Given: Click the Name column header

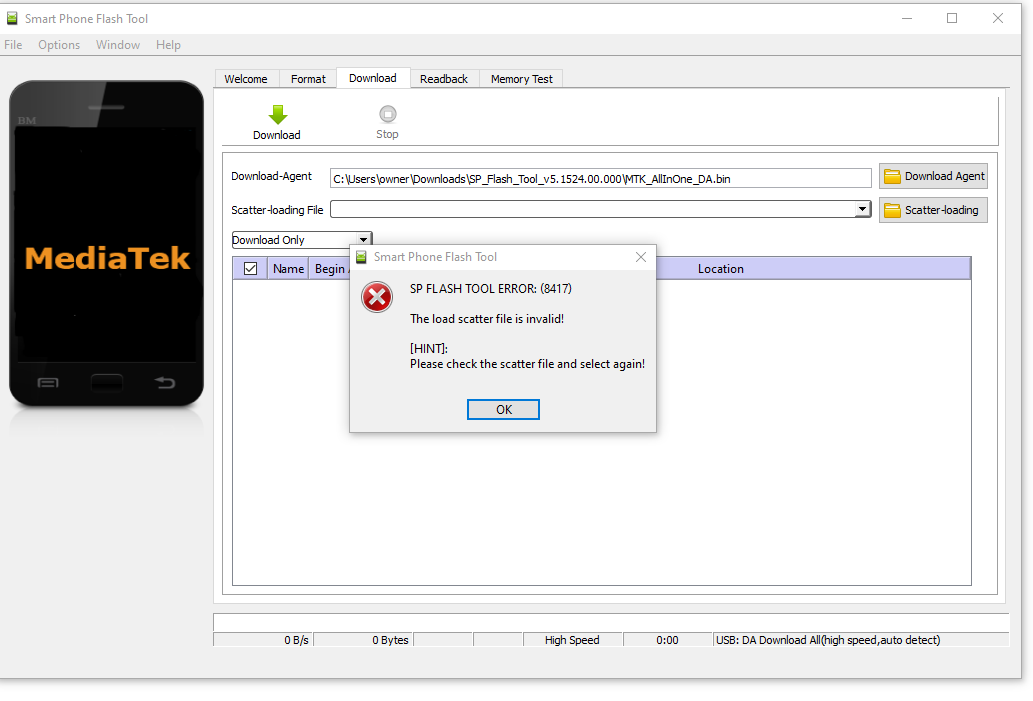Looking at the screenshot, I should coord(289,269).
